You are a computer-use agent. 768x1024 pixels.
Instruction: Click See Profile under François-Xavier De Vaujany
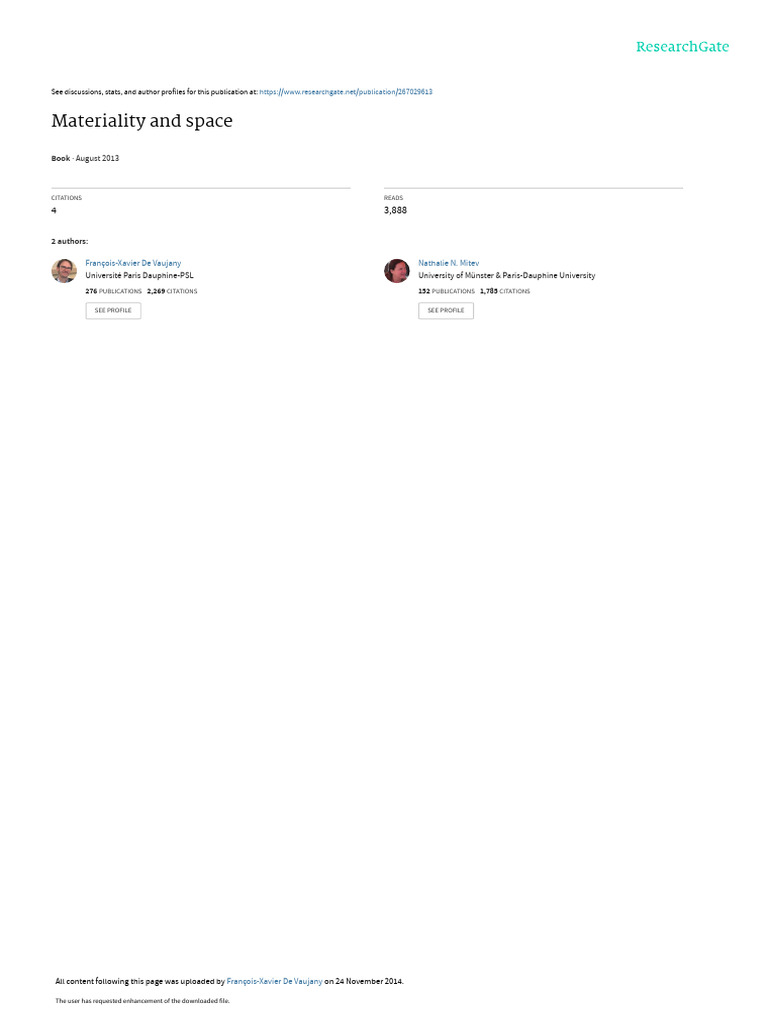113,310
